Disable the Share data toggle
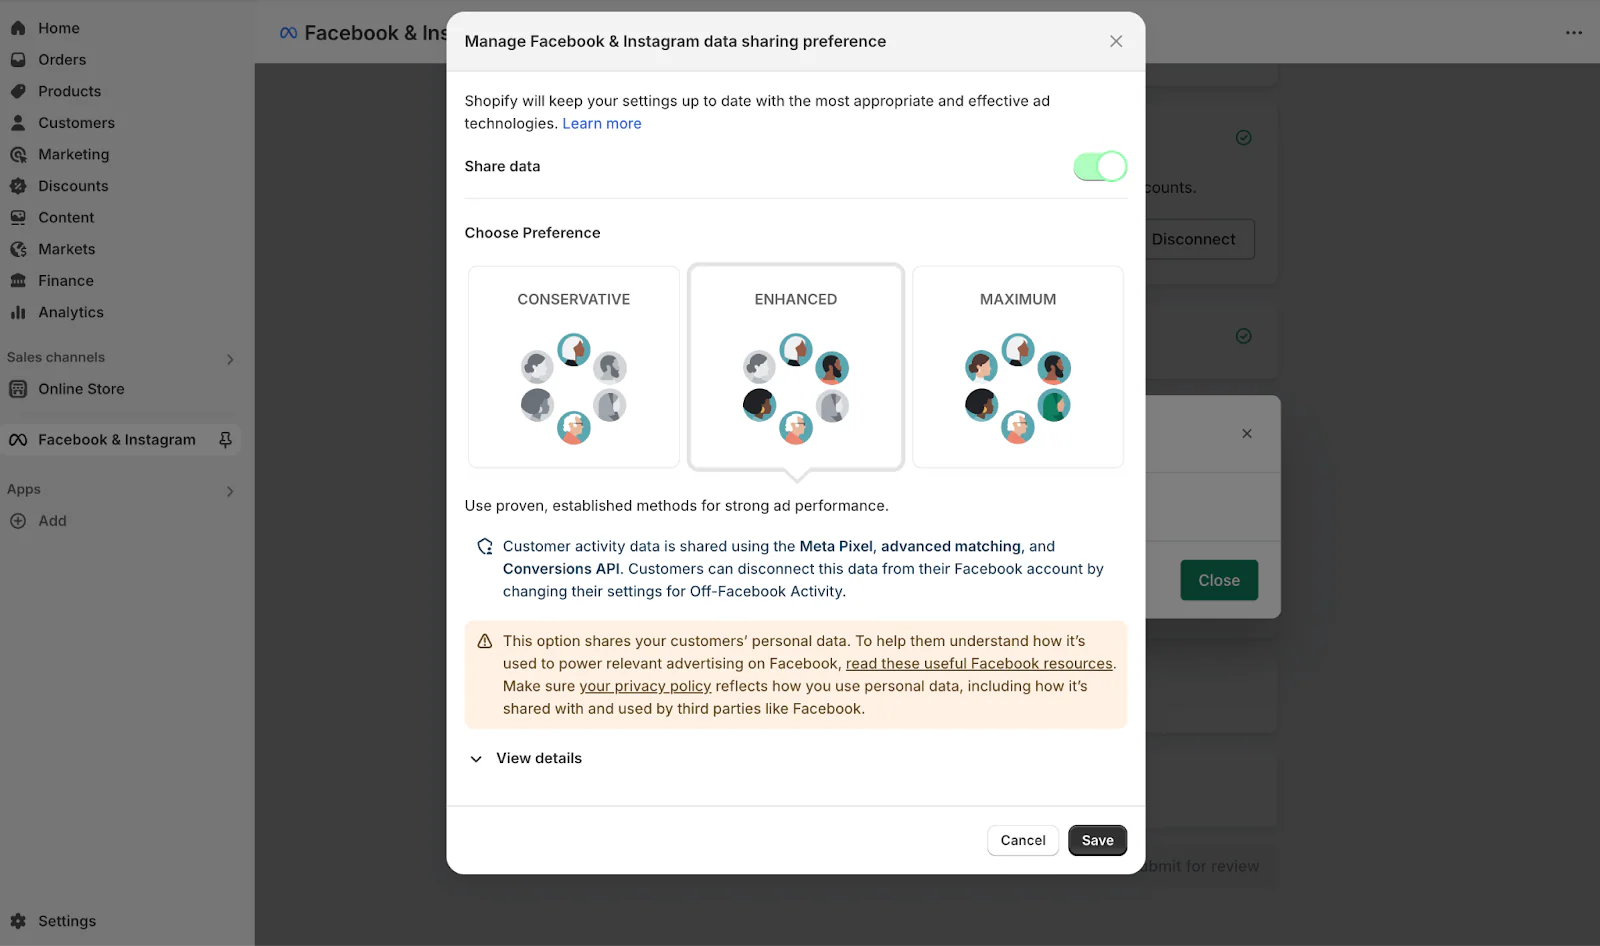Image resolution: width=1600 pixels, height=946 pixels. click(1099, 166)
